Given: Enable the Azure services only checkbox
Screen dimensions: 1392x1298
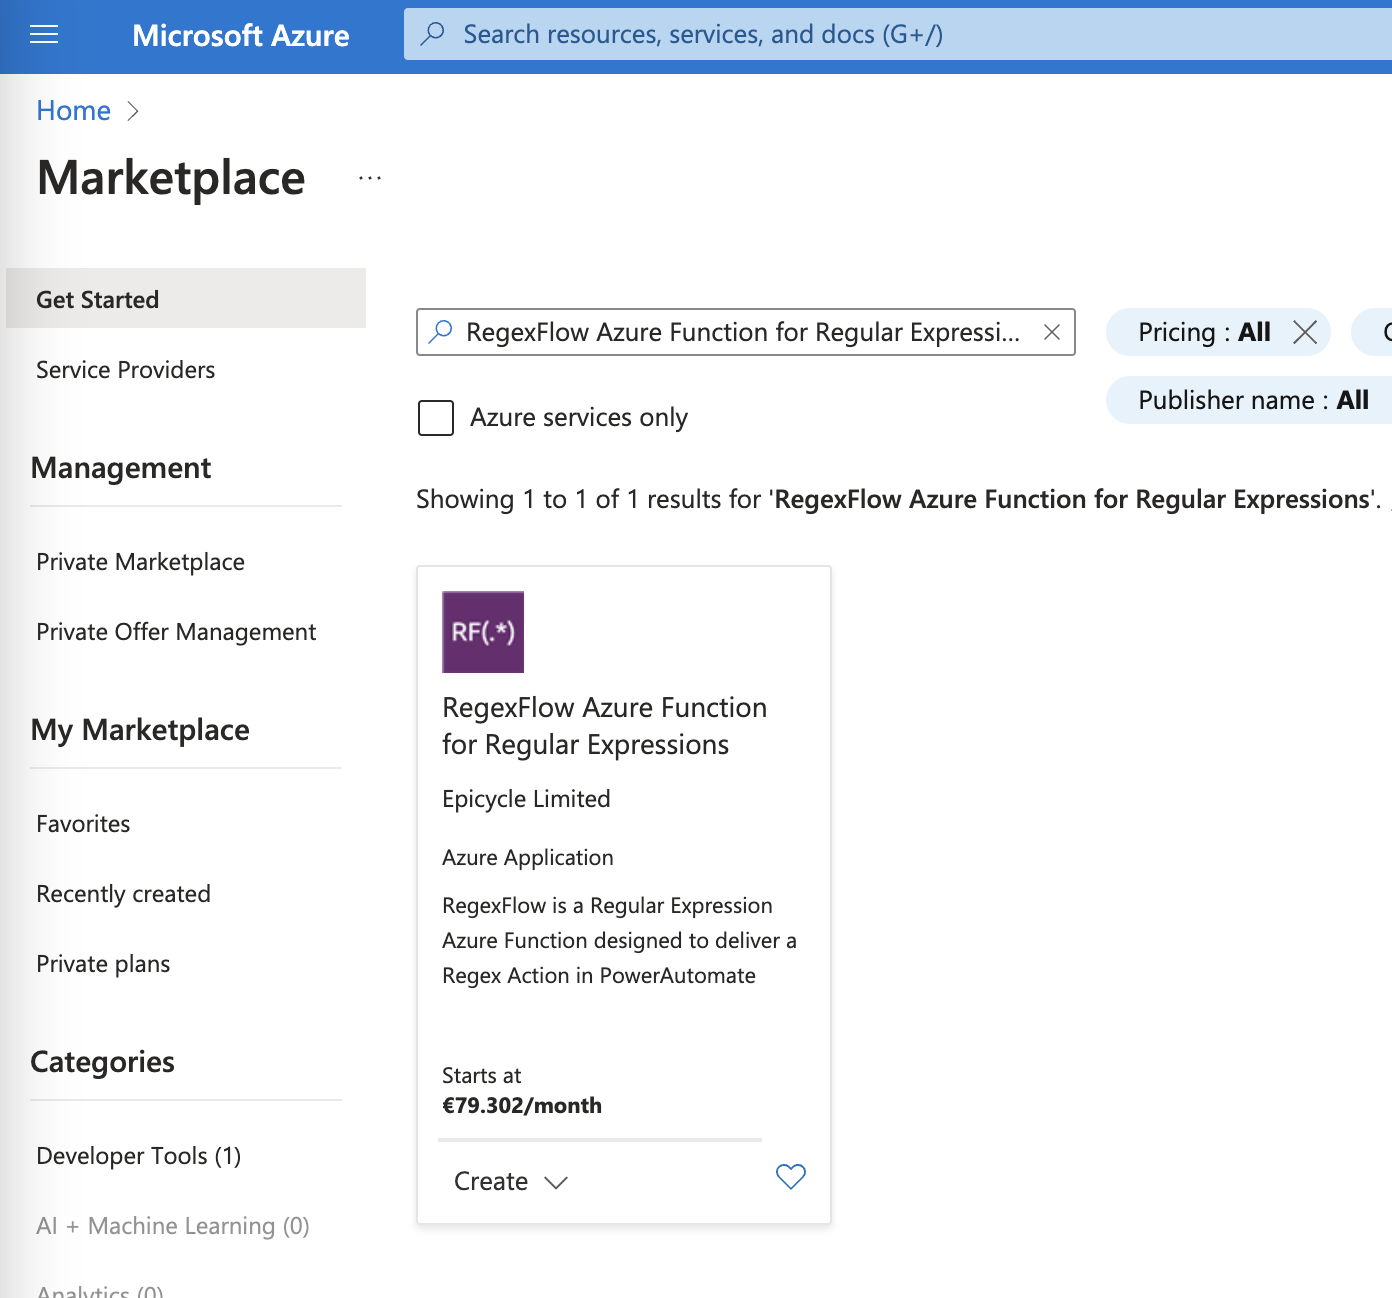Looking at the screenshot, I should (x=436, y=417).
